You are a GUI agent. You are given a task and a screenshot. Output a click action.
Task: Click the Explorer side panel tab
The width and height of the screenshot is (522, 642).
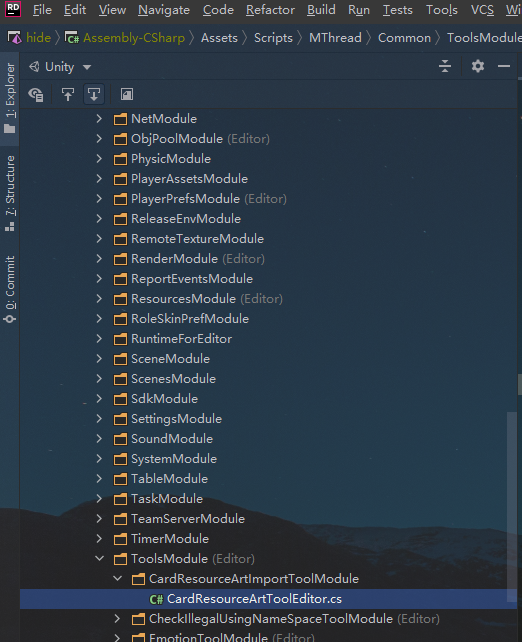(x=10, y=98)
